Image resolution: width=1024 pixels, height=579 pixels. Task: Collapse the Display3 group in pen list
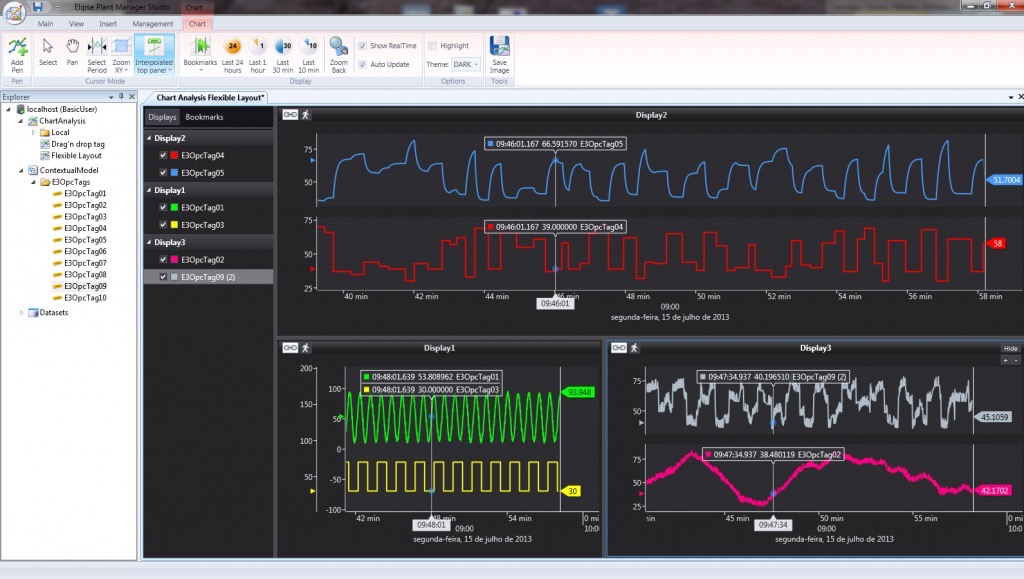149,242
